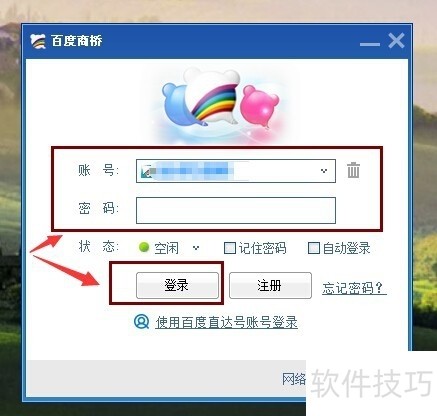Click the Baidu Shangqiao title bar logo
Viewport: 437px width, 416px height.
(38, 42)
